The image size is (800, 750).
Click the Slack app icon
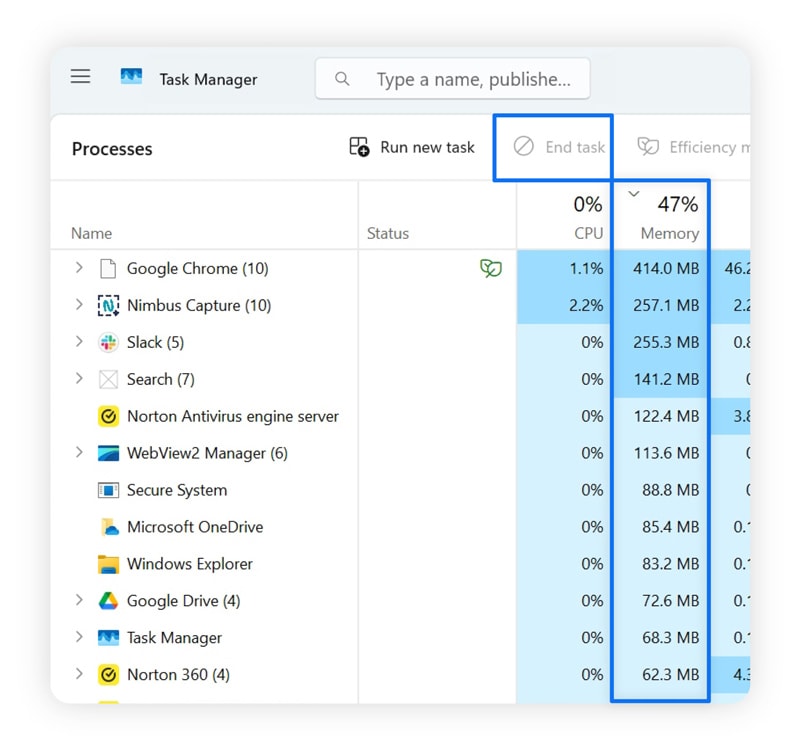tap(107, 342)
